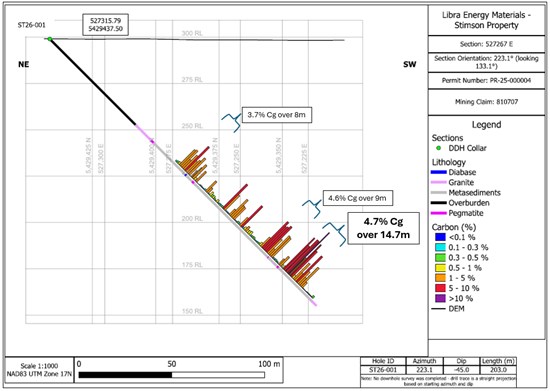Click the 275 RL elevation label

pos(192,80)
